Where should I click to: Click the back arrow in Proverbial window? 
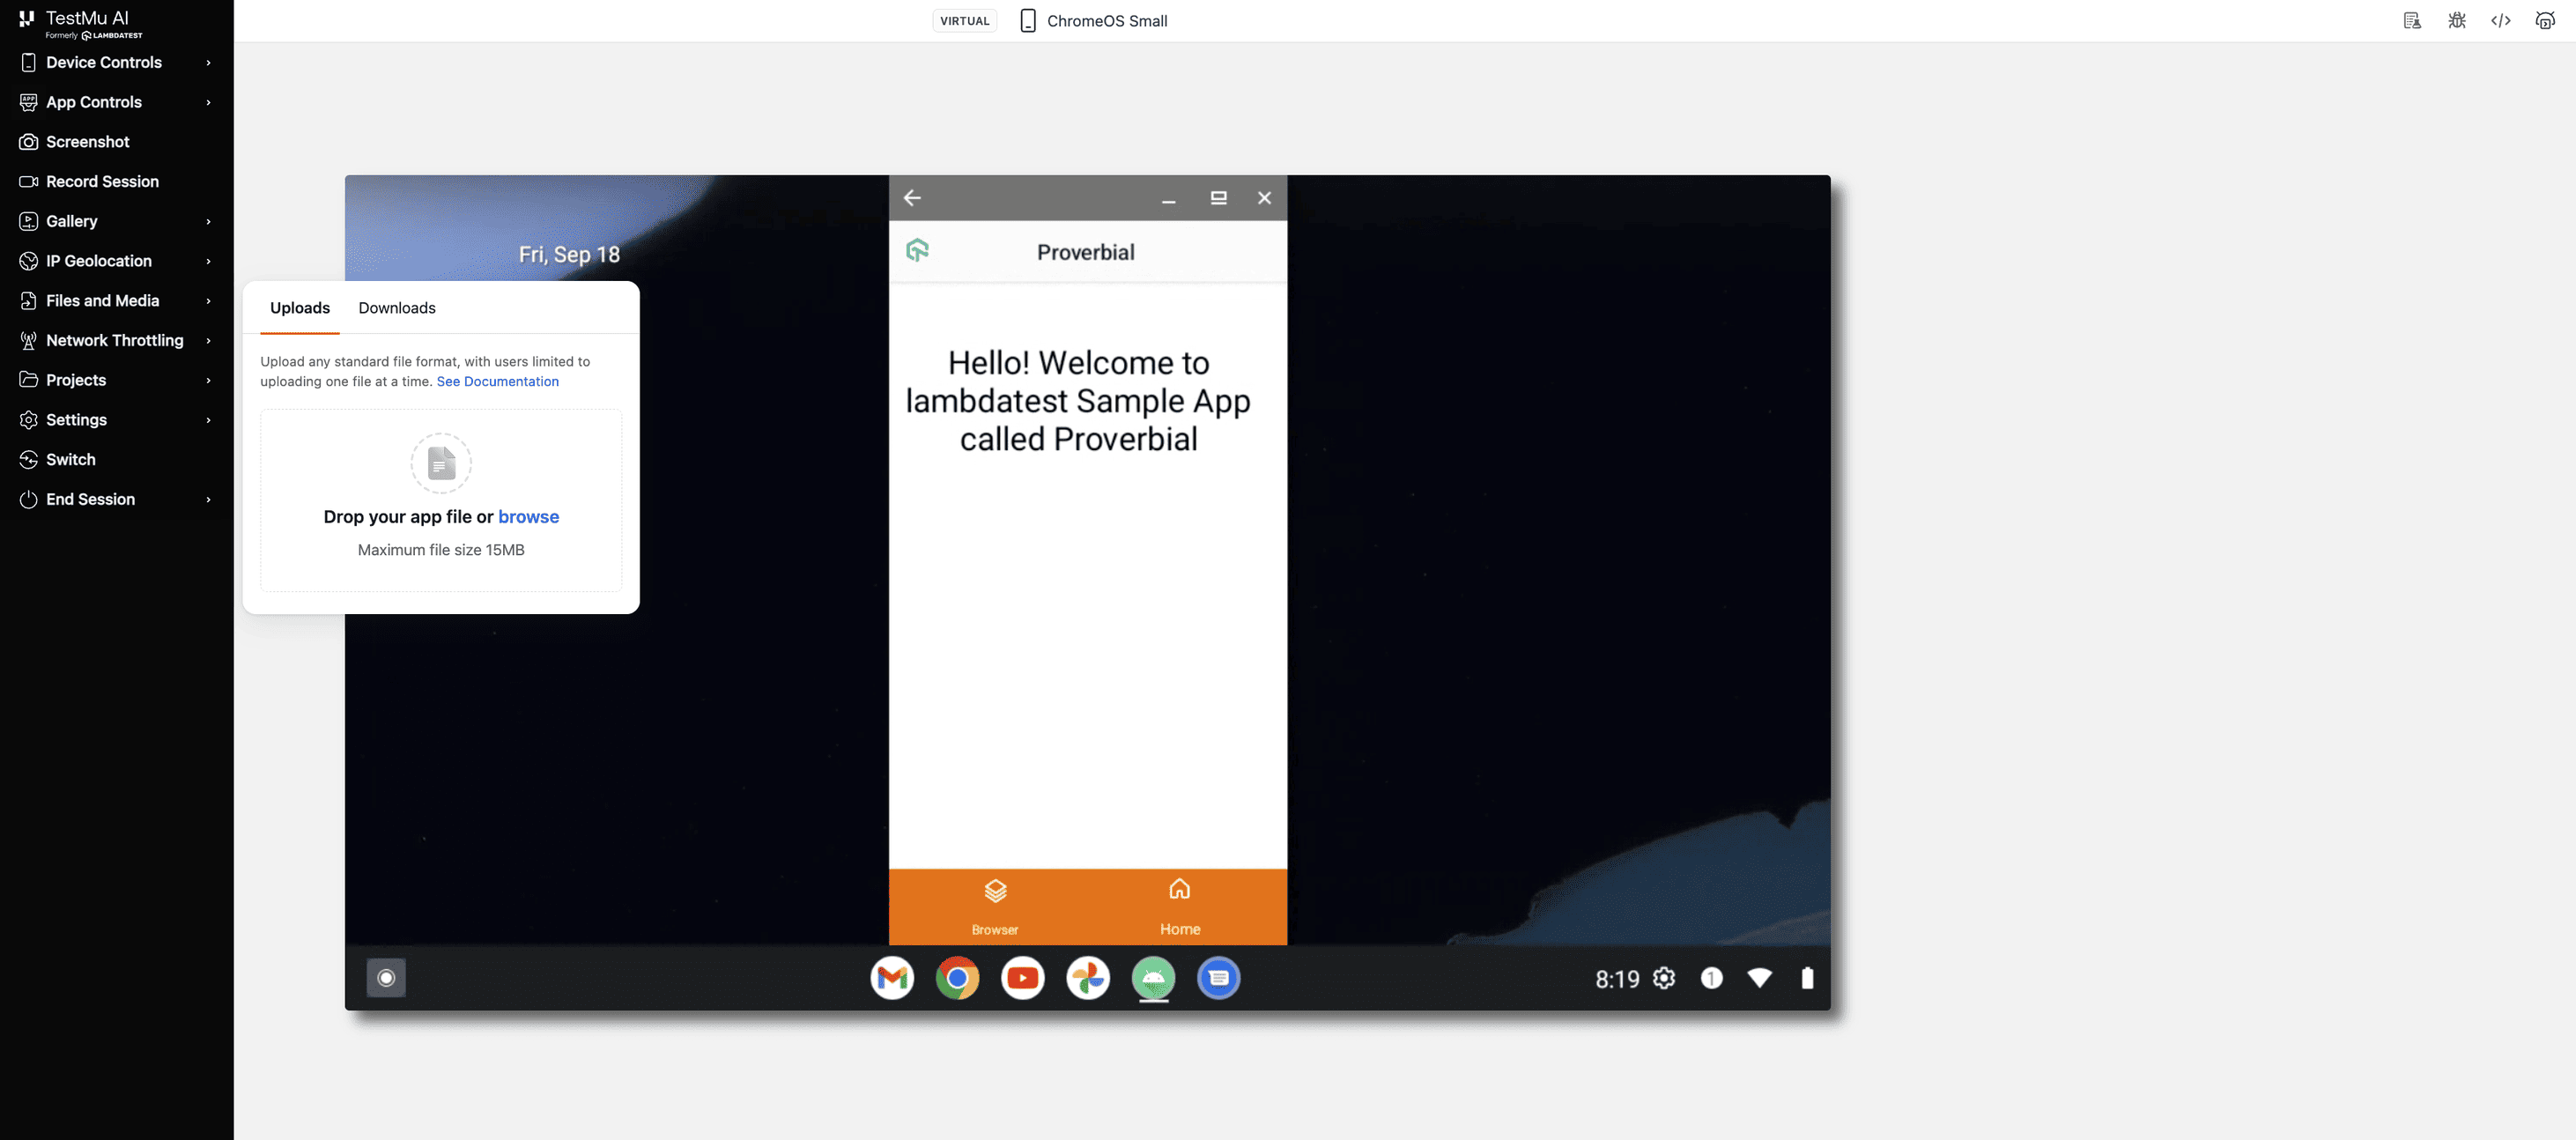[912, 198]
